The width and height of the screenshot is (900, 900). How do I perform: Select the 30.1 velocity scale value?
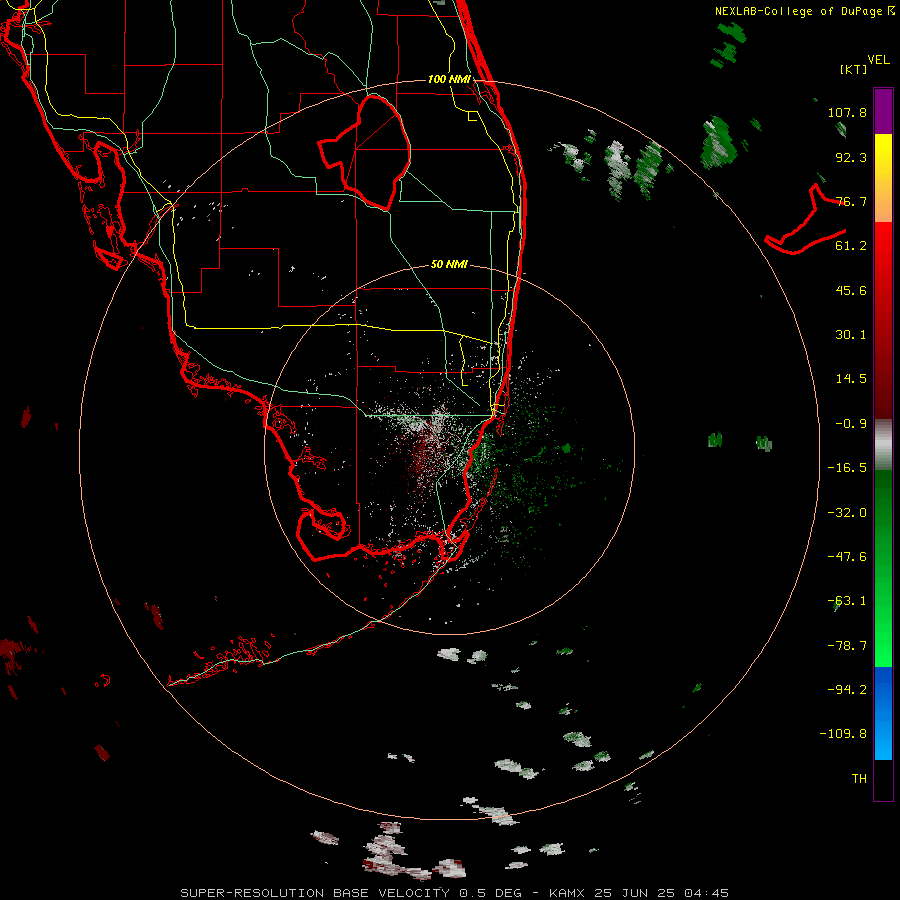851,335
